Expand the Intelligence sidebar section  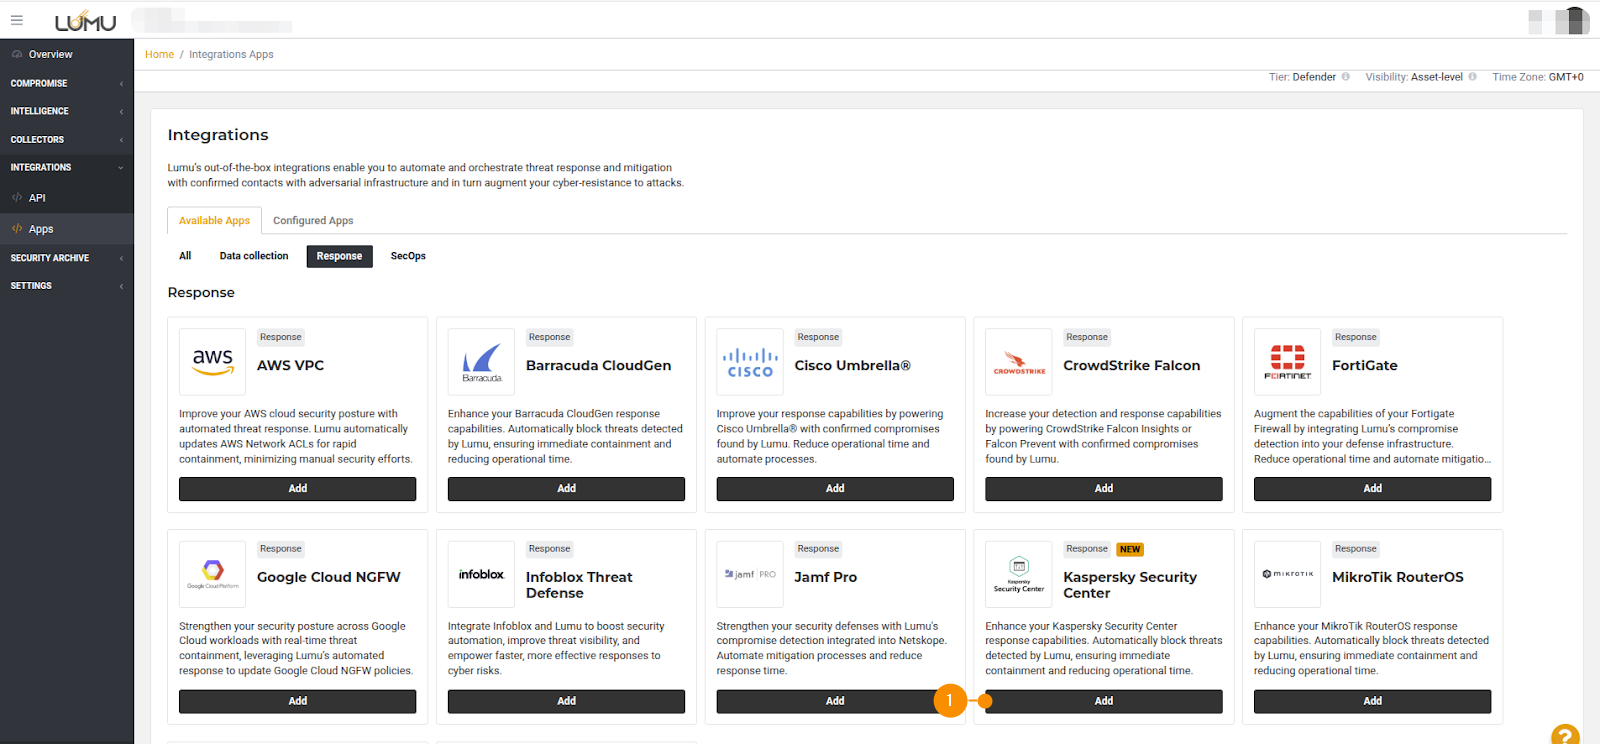click(x=66, y=111)
